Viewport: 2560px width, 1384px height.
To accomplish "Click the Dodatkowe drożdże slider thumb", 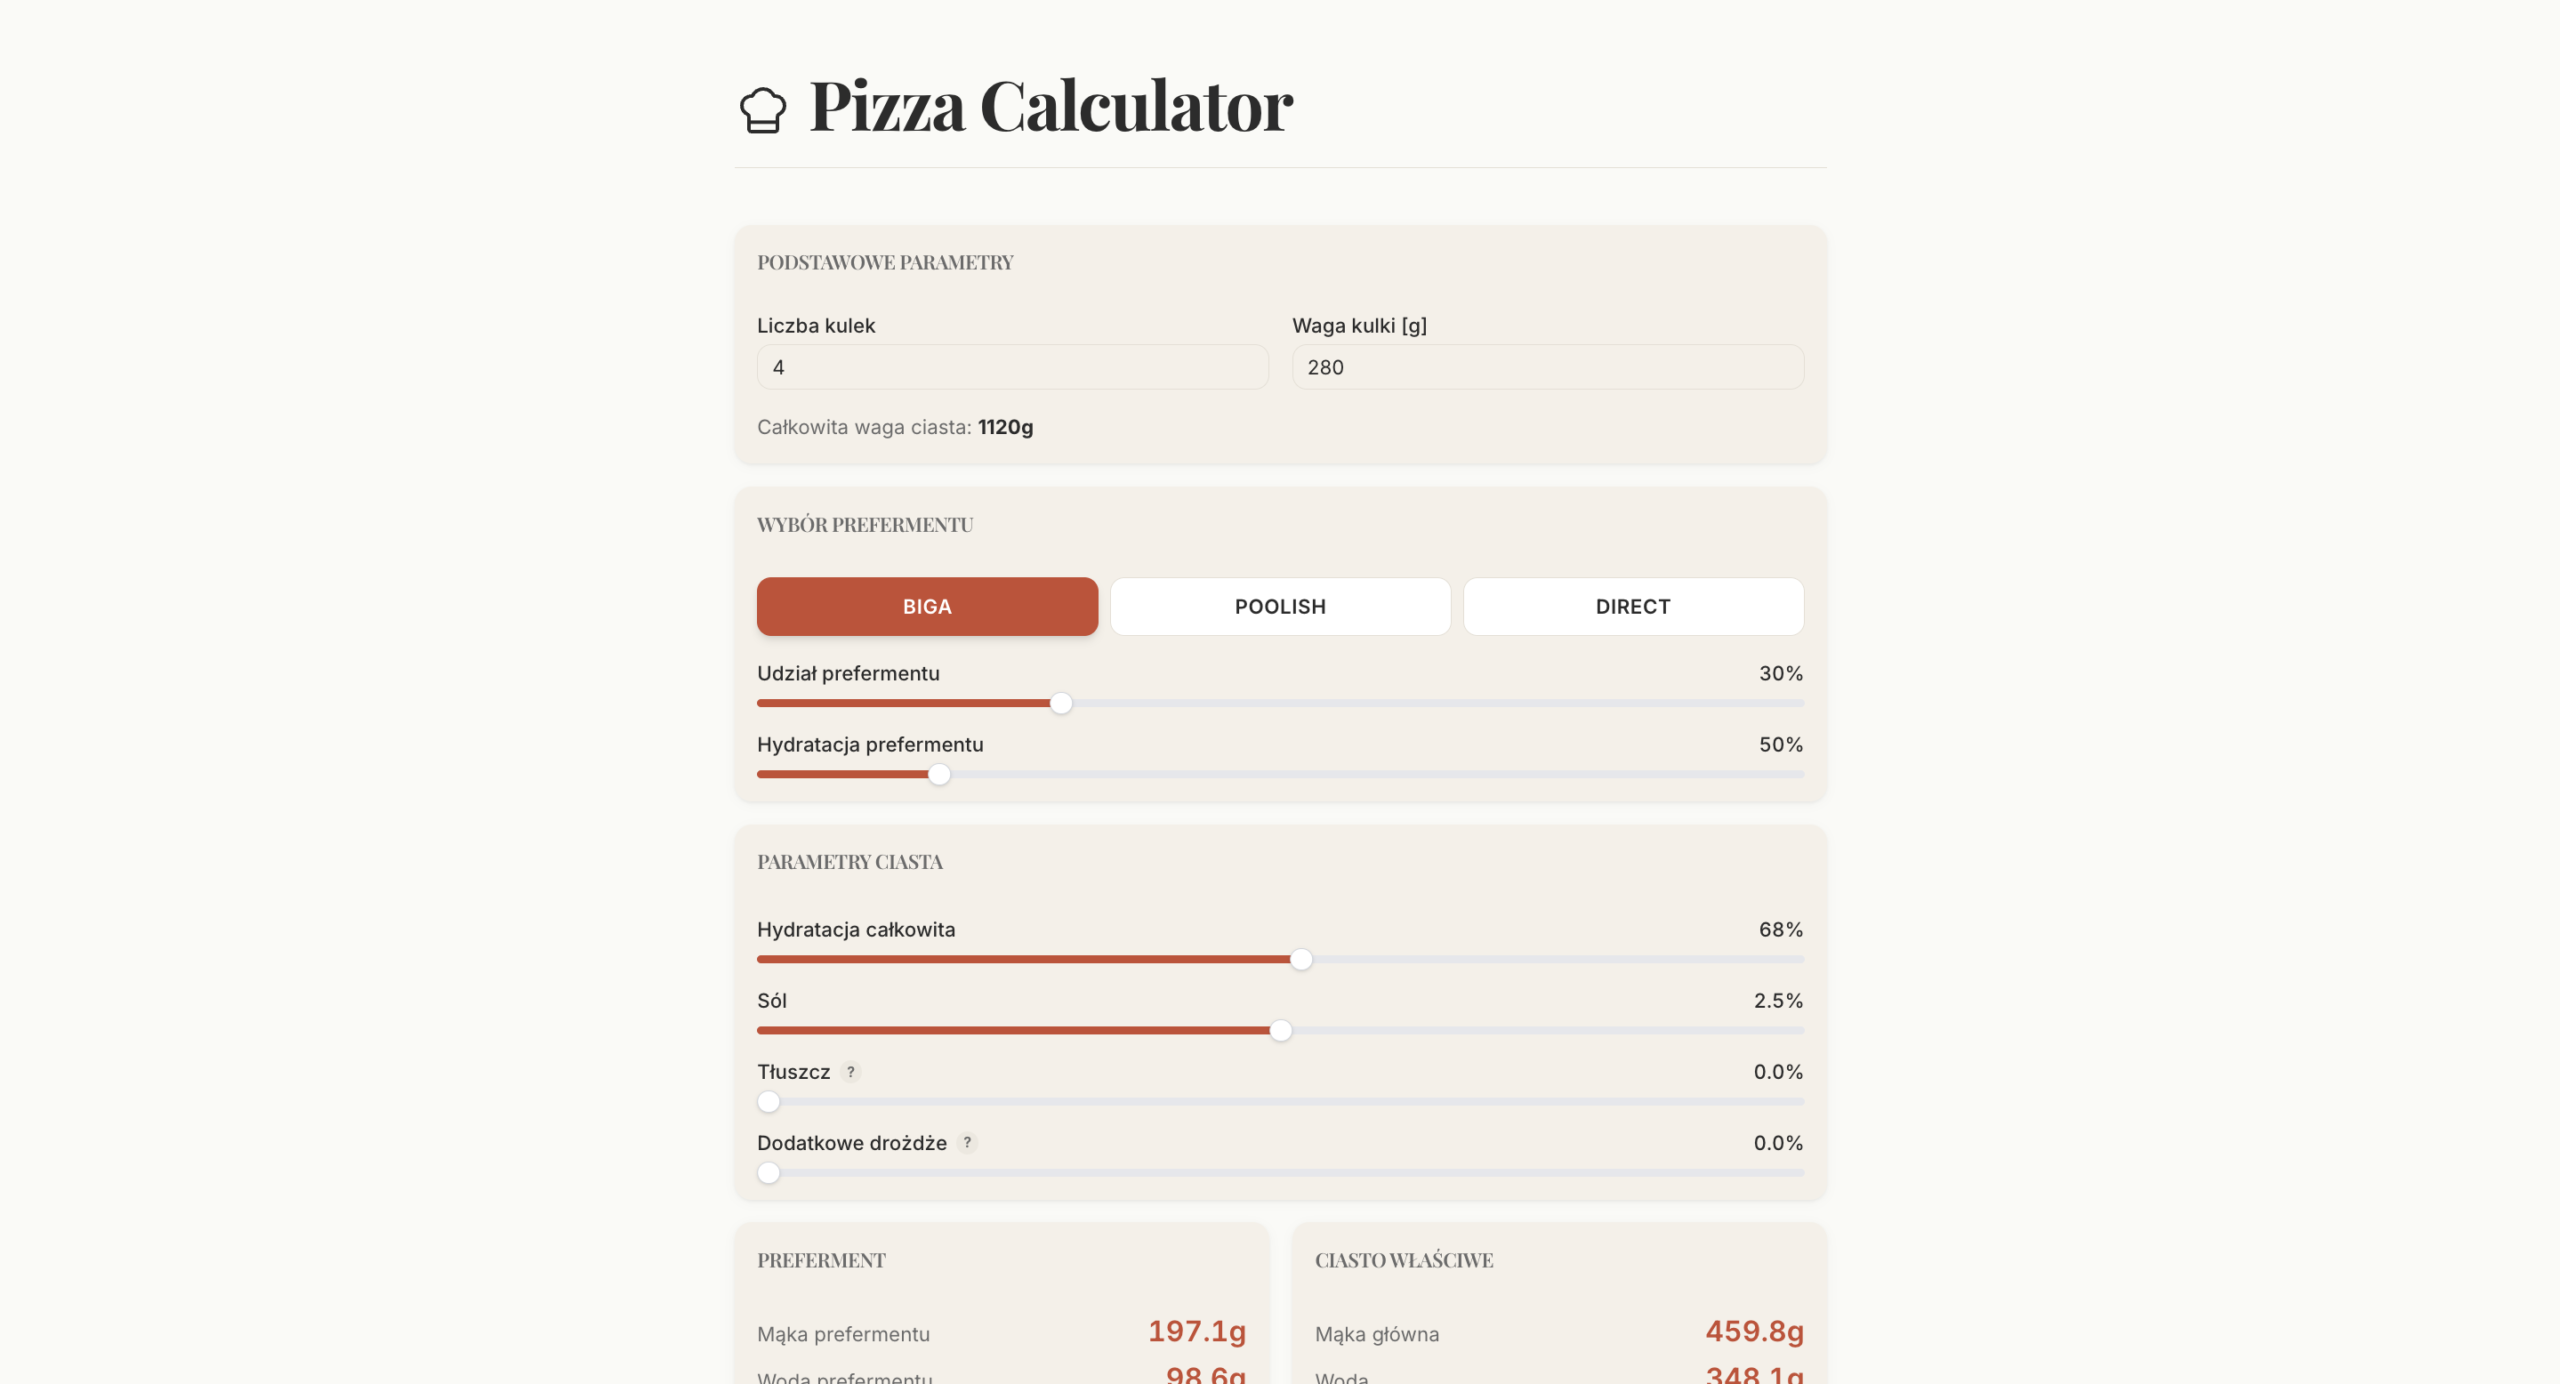I will (x=768, y=1172).
